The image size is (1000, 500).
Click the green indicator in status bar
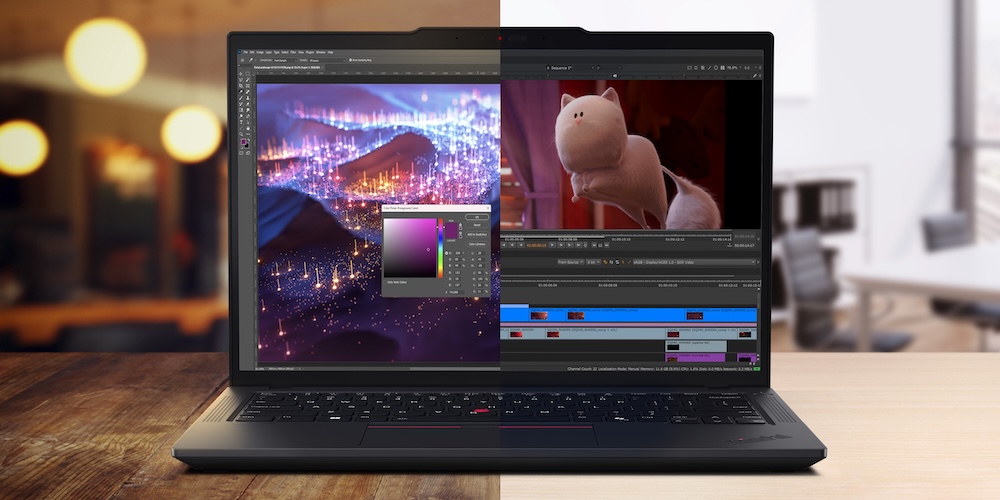(757, 369)
